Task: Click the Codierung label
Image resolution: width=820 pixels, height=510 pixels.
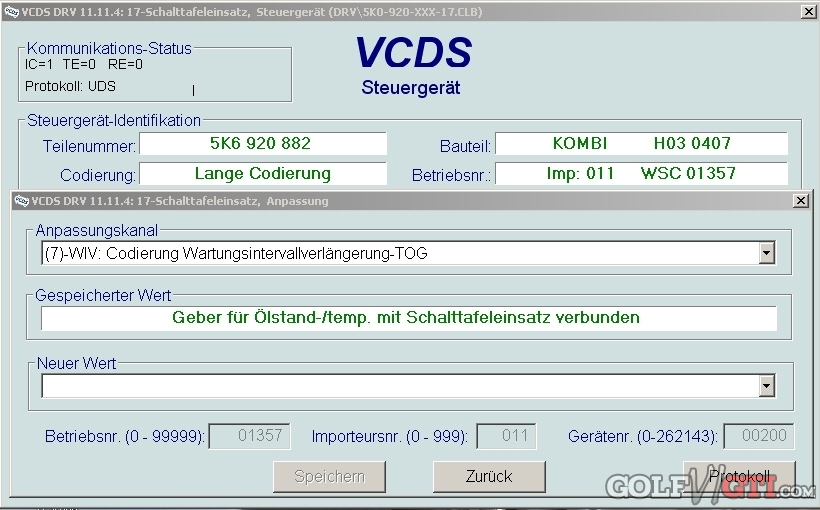Action: 98,175
